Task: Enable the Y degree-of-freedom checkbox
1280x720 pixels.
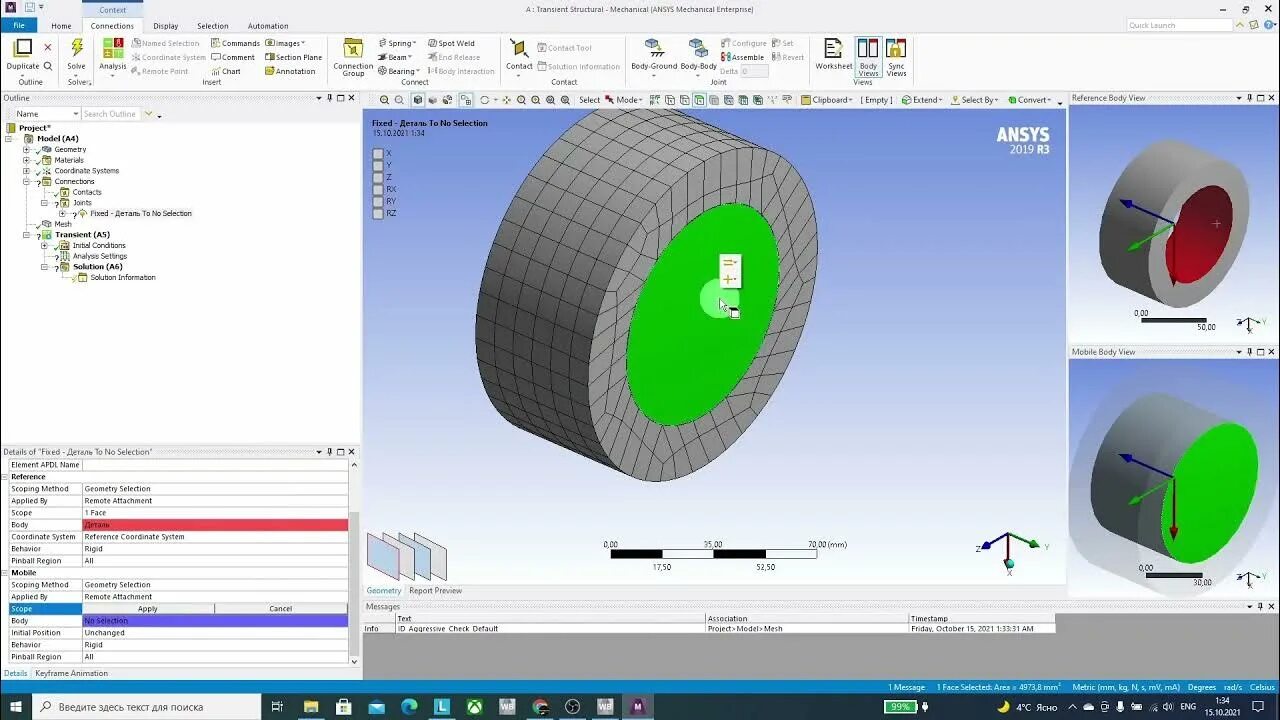Action: click(x=378, y=165)
